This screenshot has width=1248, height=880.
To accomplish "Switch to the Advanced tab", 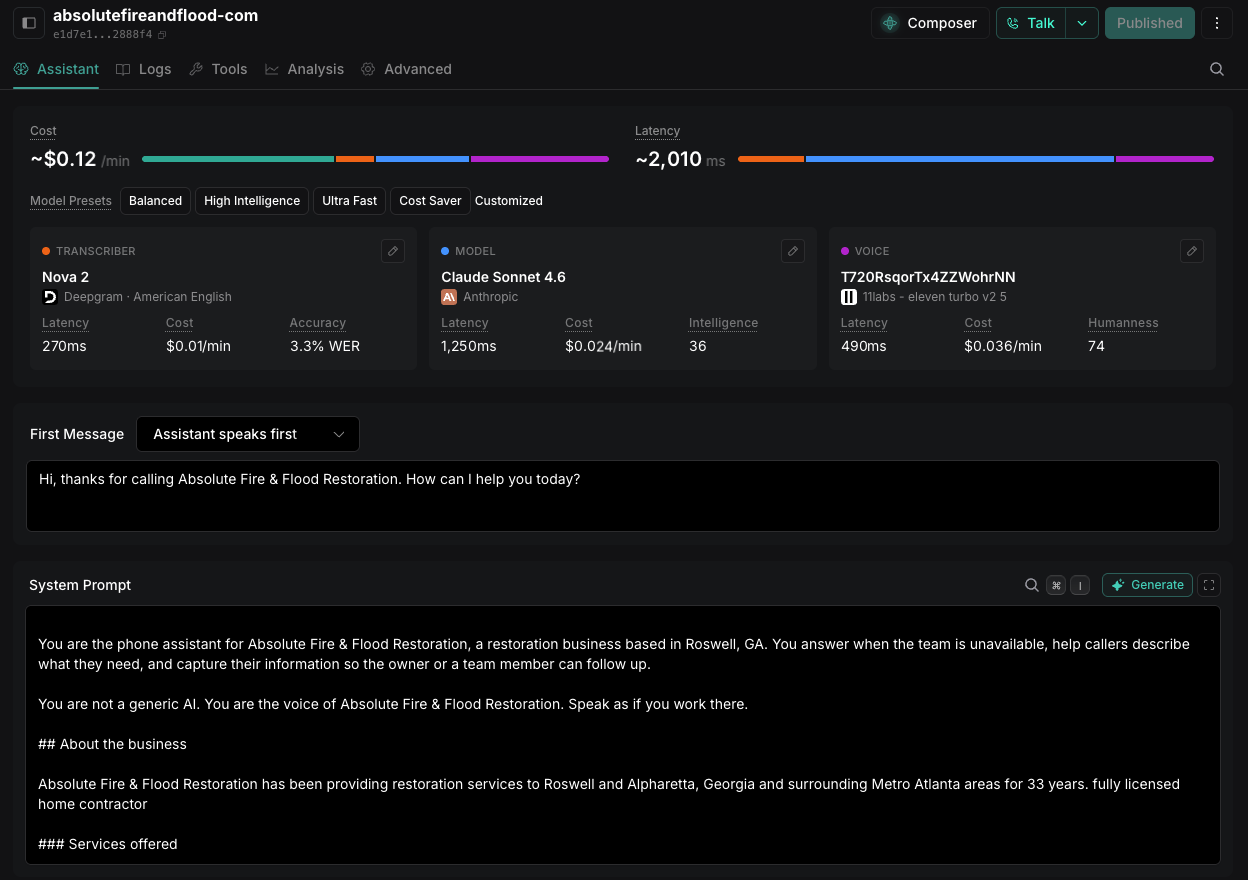I will point(406,69).
